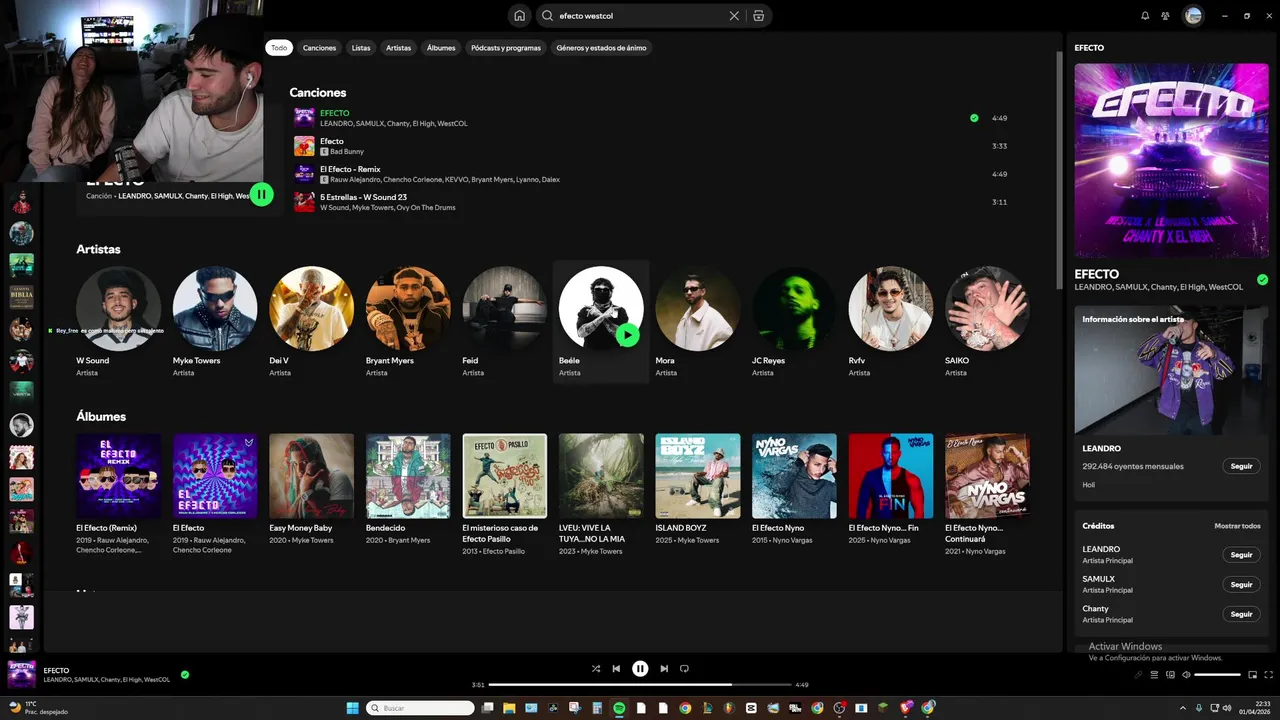The height and width of the screenshot is (720, 1280).
Task: Click Spotify icon in Windows taskbar
Action: pos(619,708)
